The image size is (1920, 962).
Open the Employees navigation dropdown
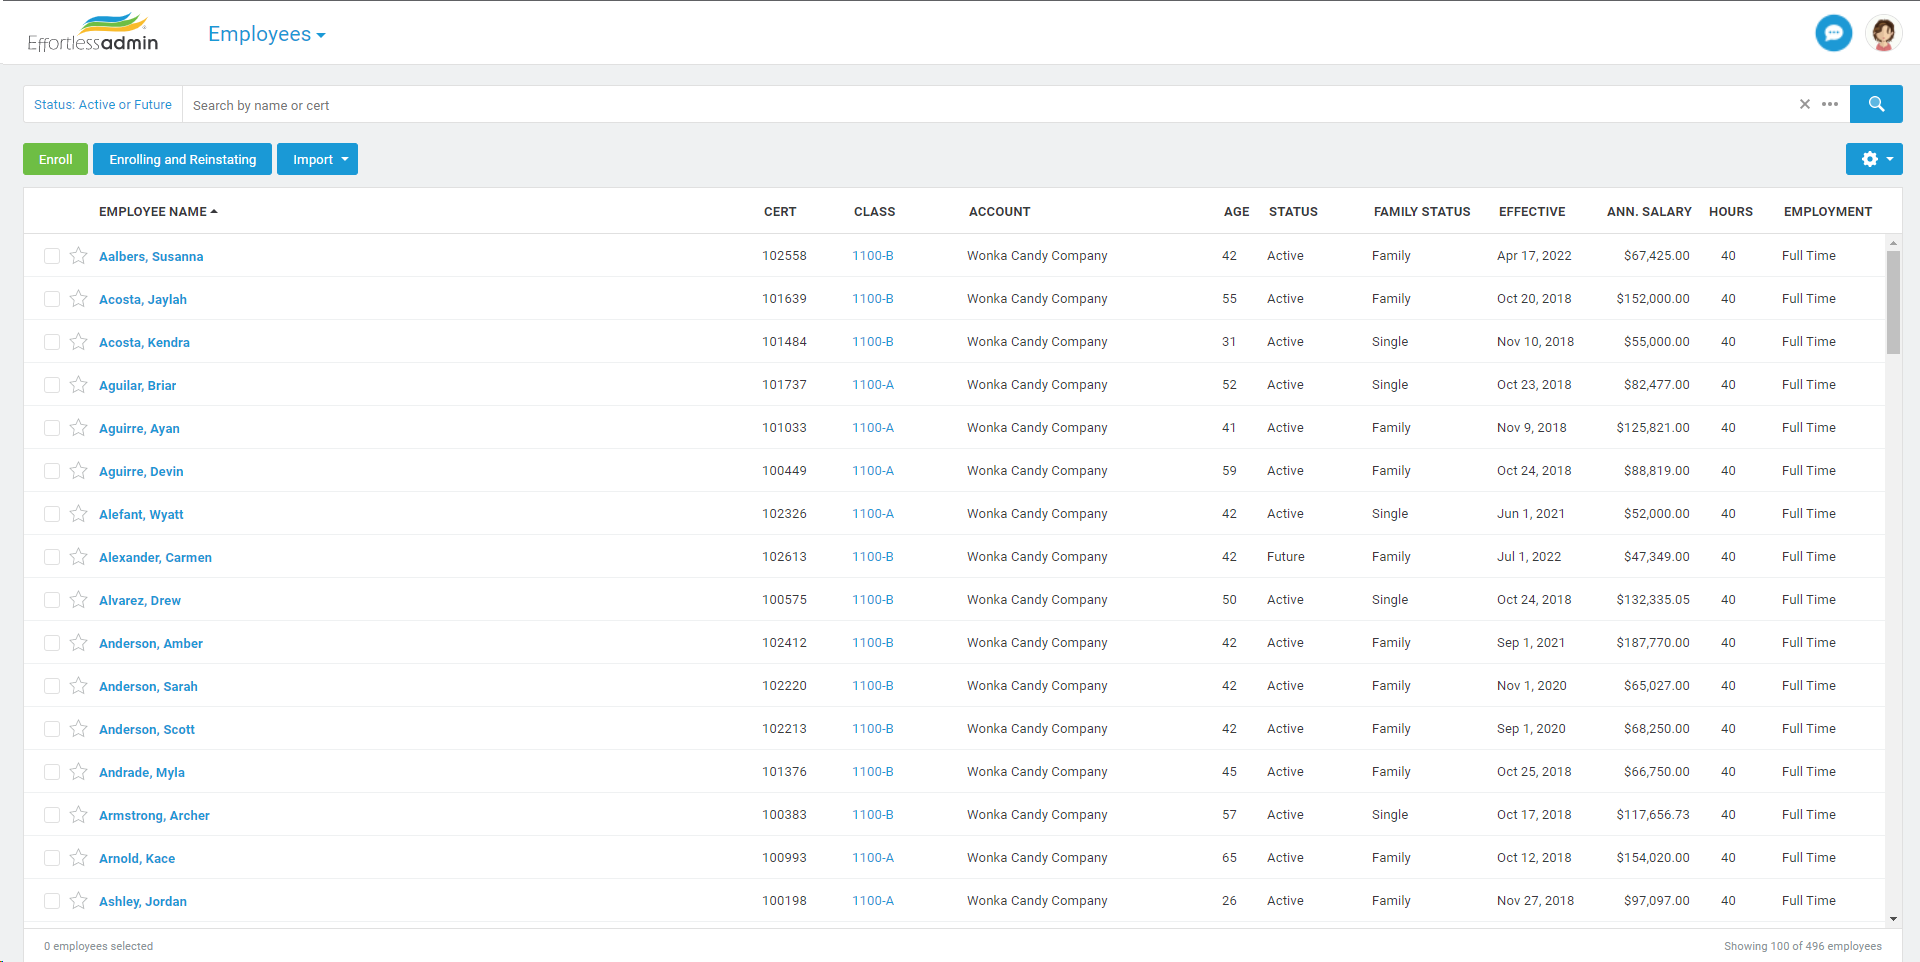click(x=265, y=33)
